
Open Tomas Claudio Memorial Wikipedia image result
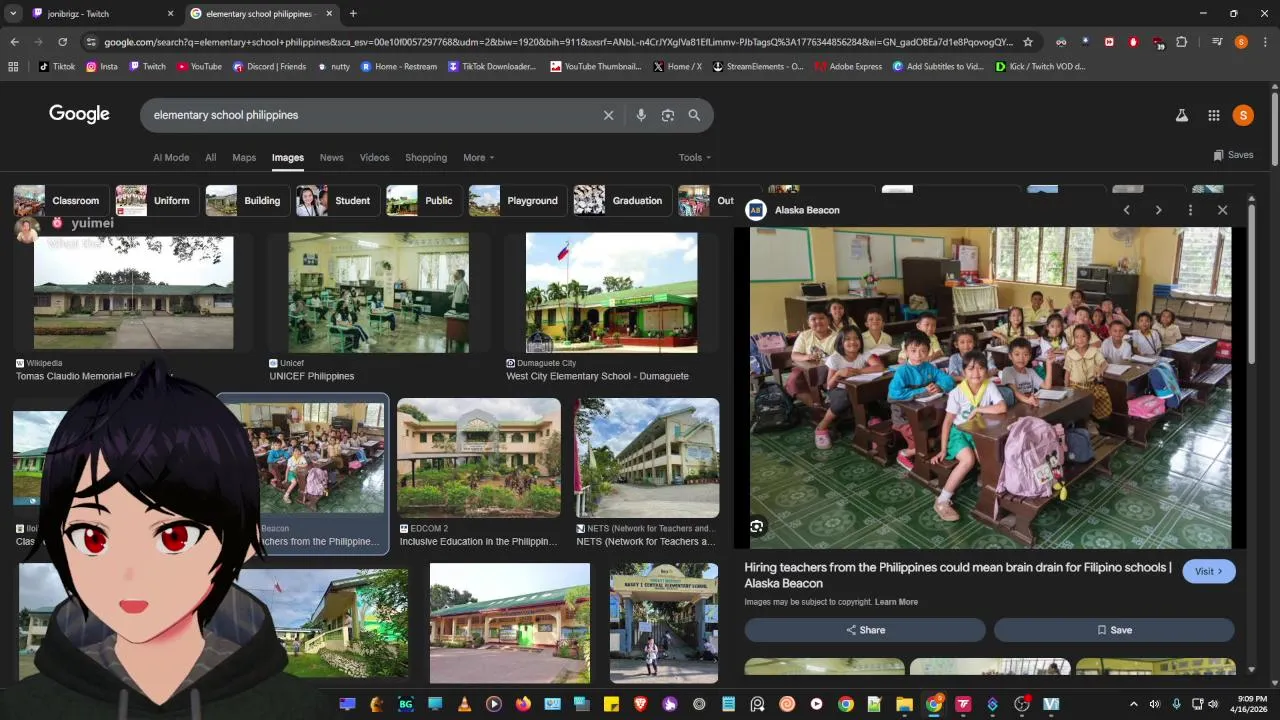134,293
